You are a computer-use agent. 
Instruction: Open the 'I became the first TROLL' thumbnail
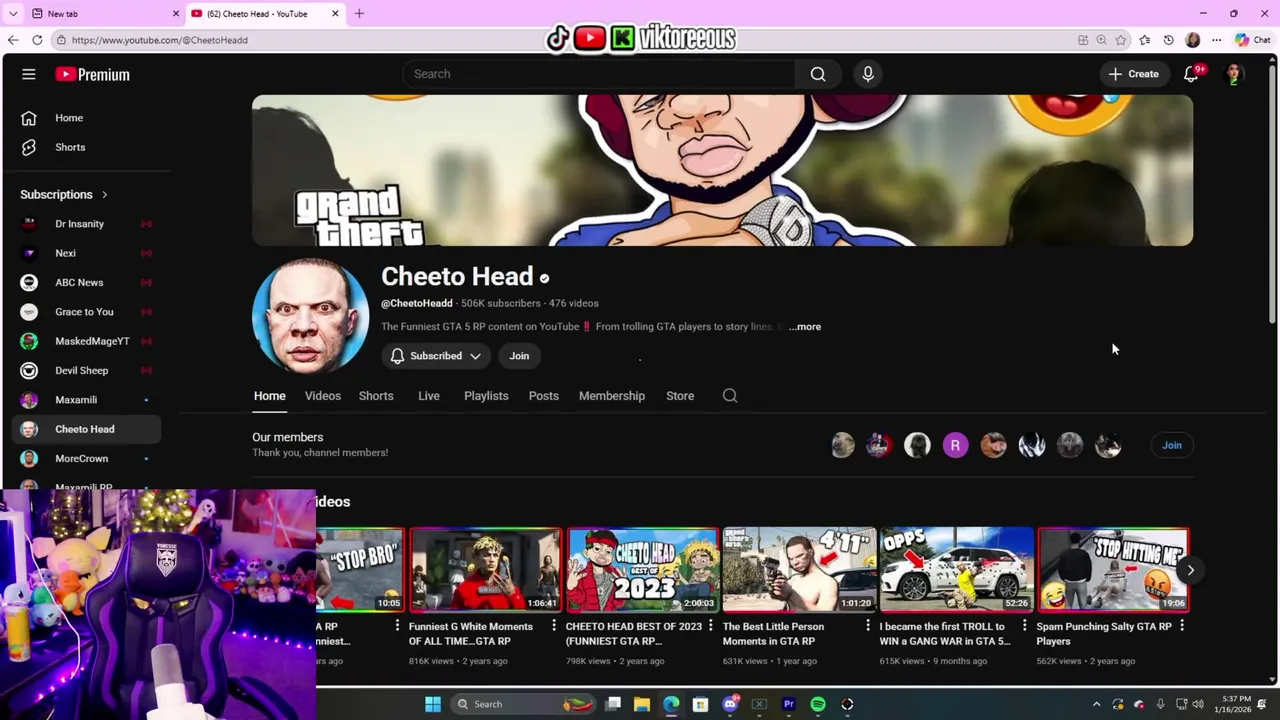click(x=956, y=570)
